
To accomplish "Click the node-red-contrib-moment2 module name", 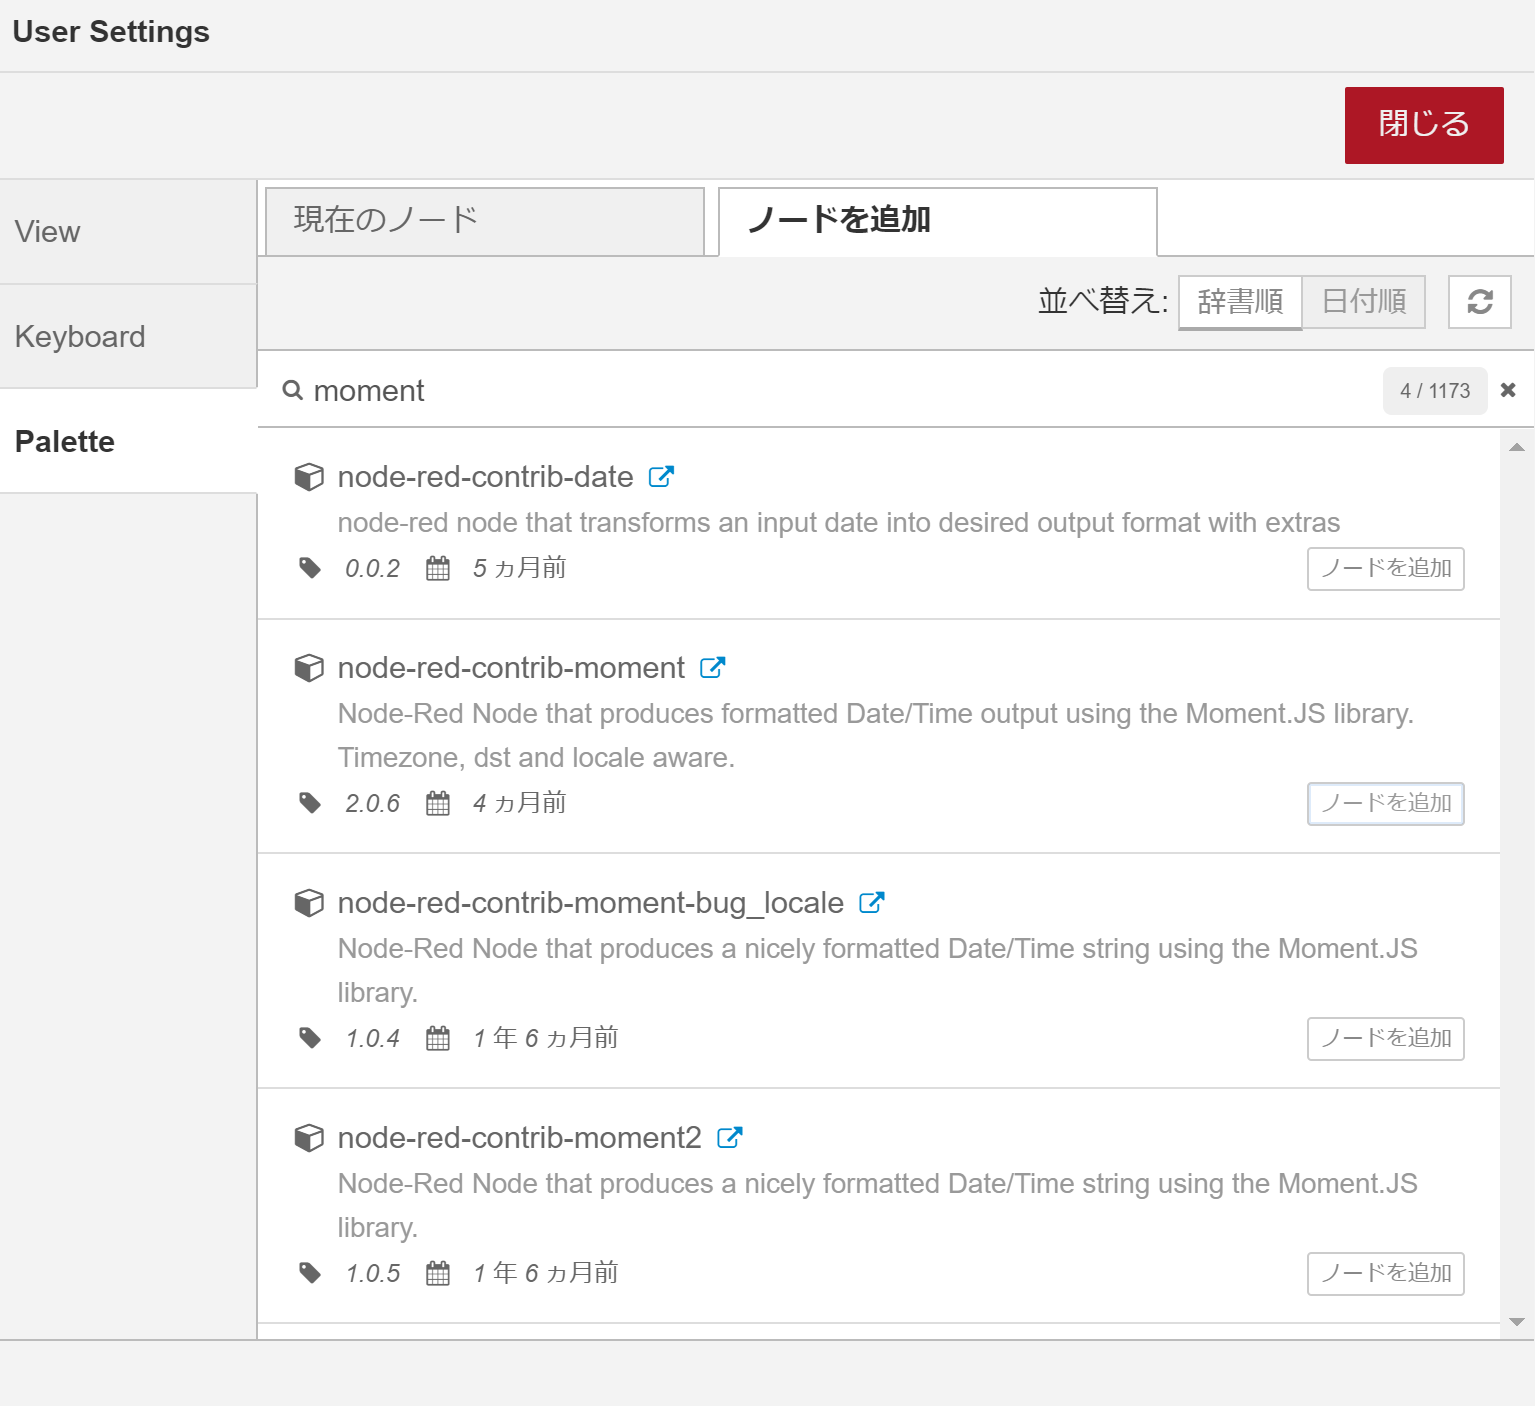I will pyautogui.click(x=519, y=1138).
